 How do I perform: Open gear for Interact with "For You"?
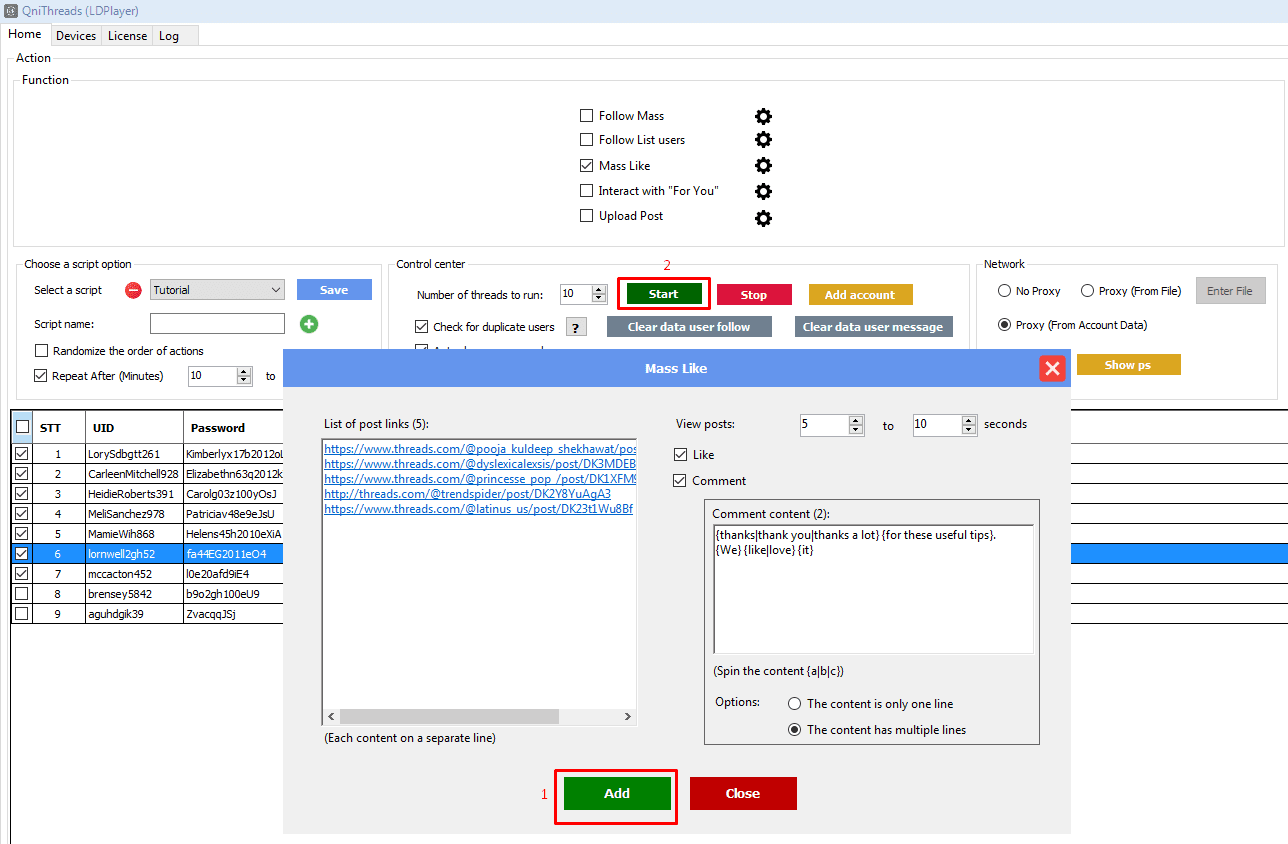click(x=763, y=191)
